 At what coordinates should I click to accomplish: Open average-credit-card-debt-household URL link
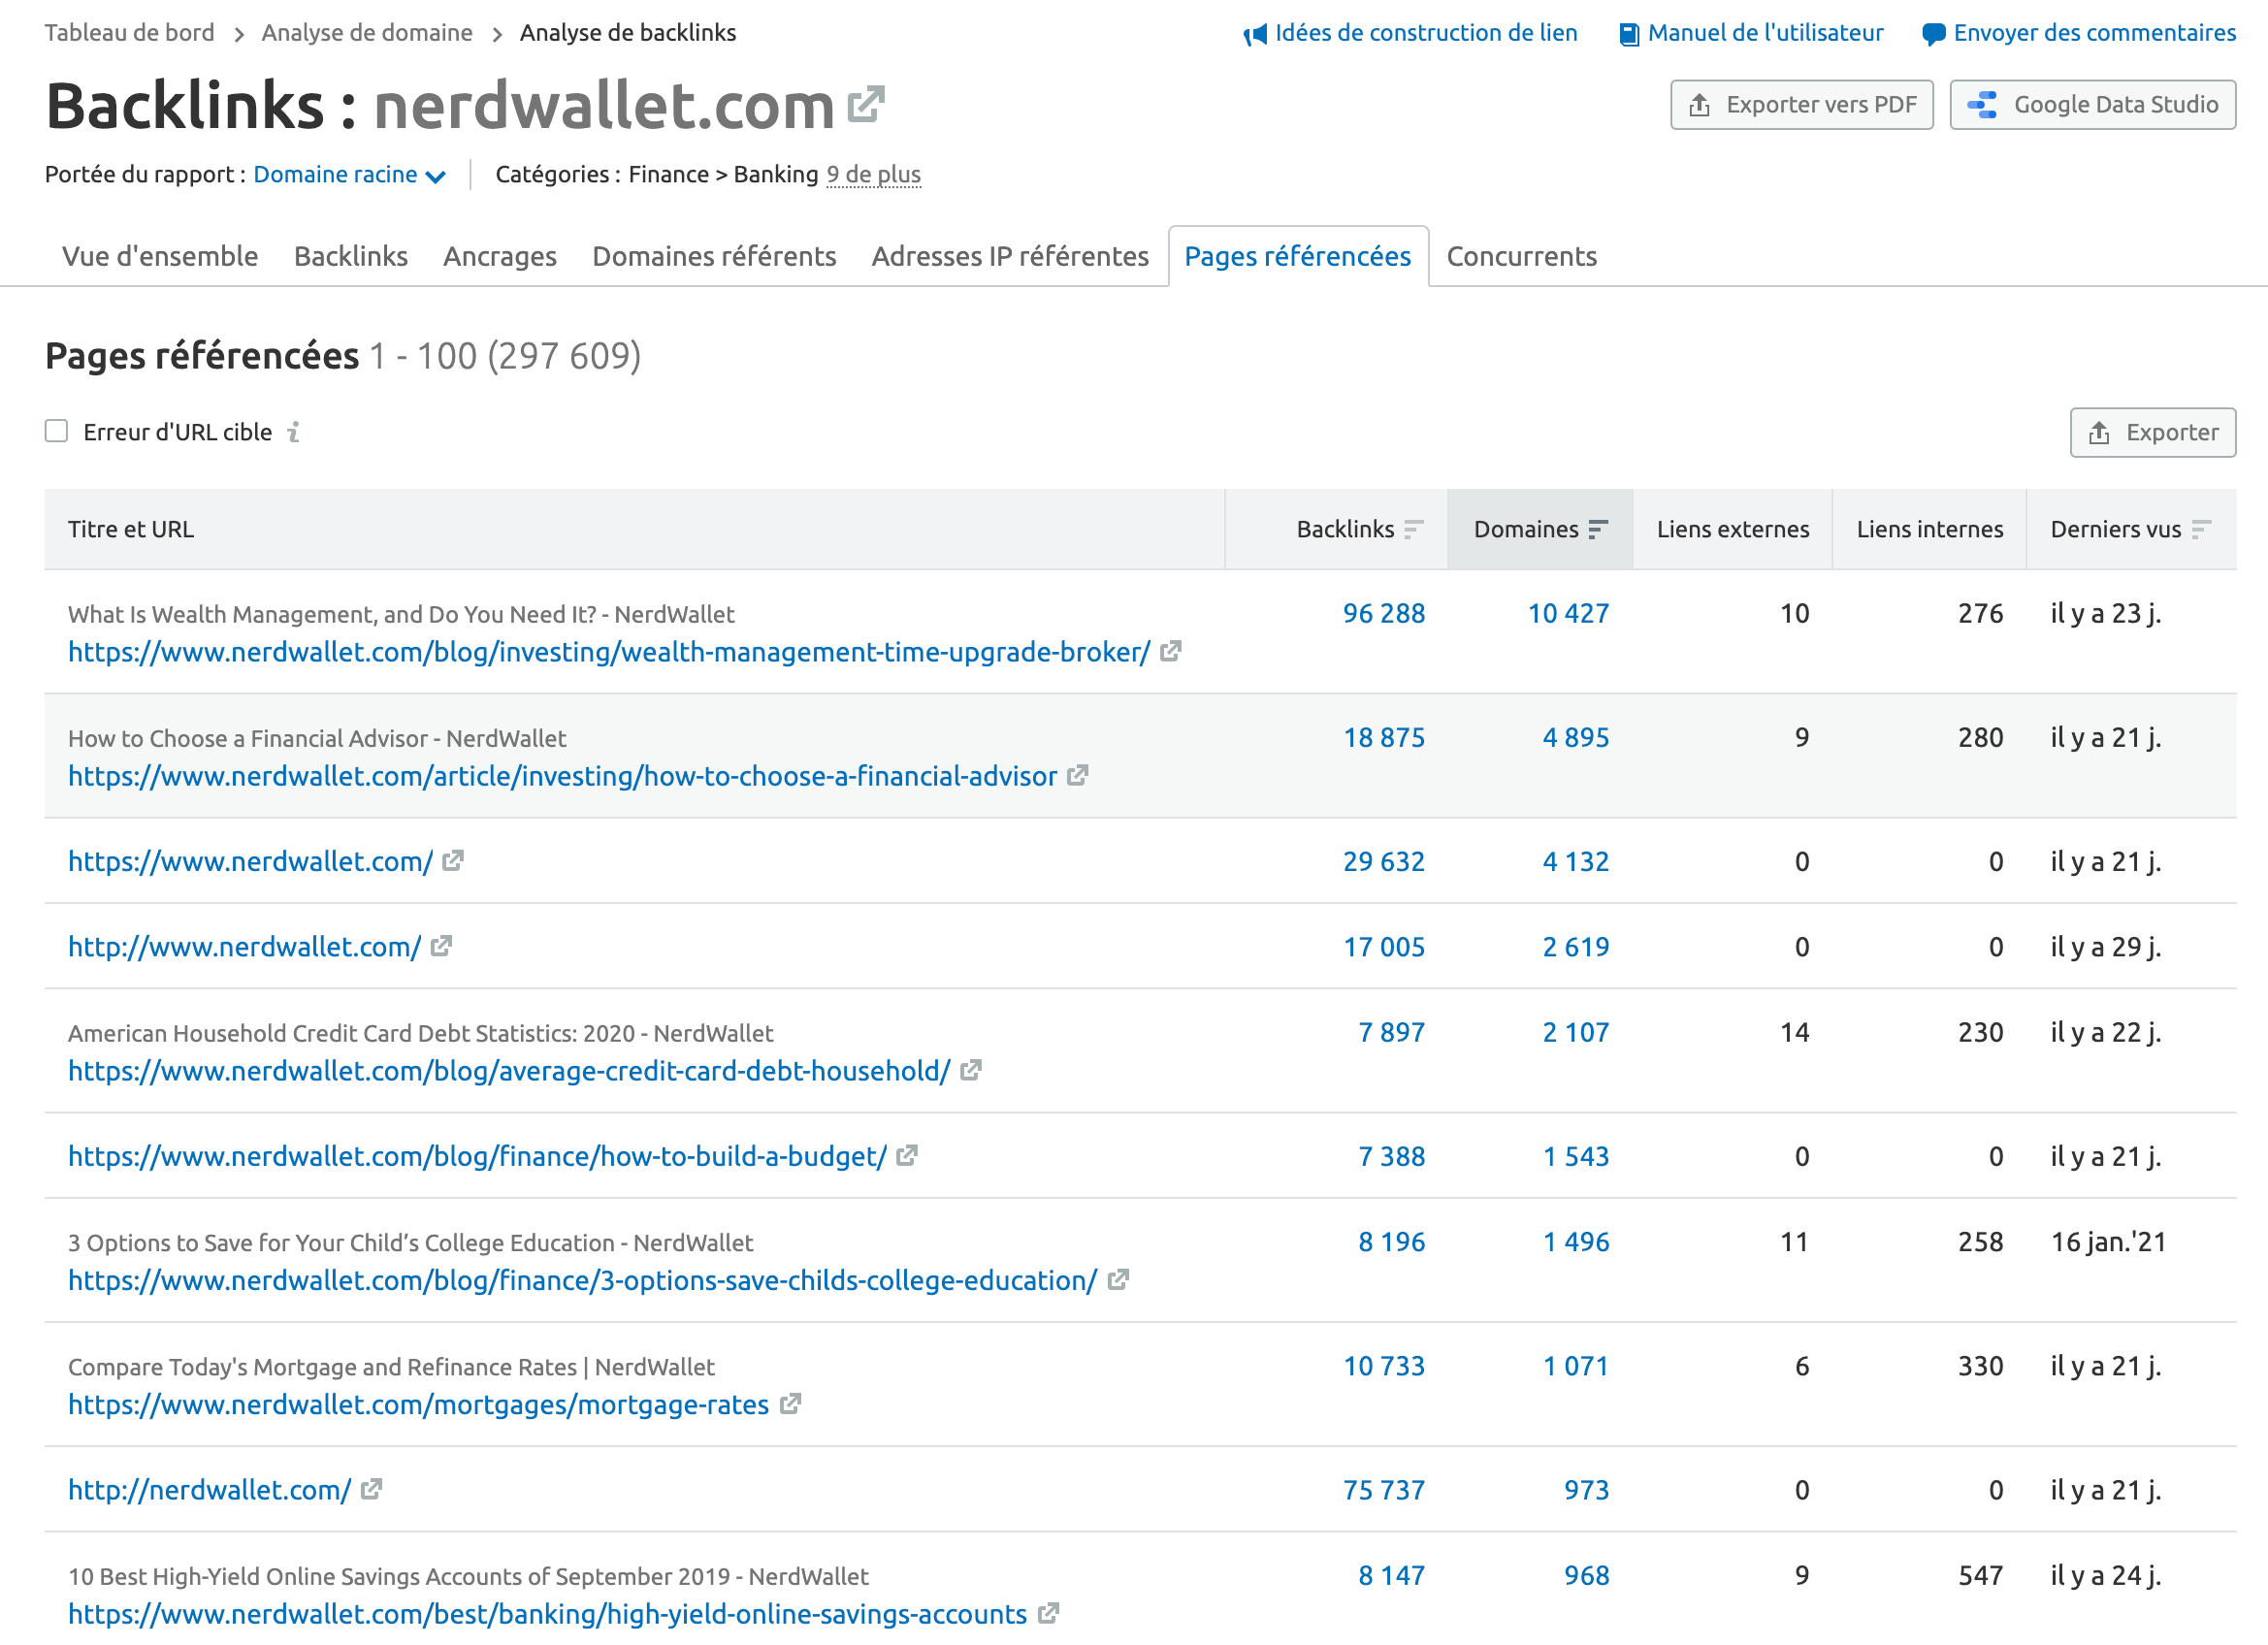coord(509,1071)
